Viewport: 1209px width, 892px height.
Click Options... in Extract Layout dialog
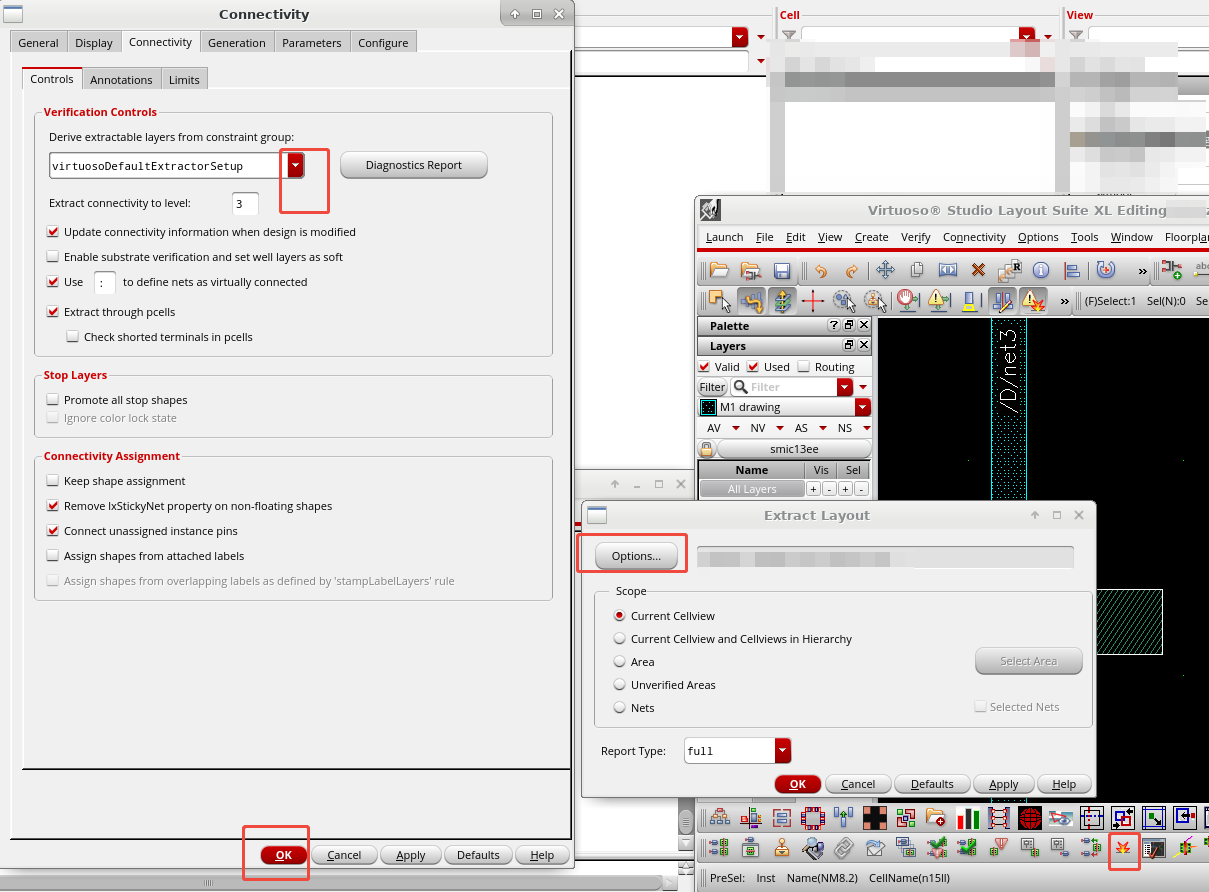pos(636,556)
